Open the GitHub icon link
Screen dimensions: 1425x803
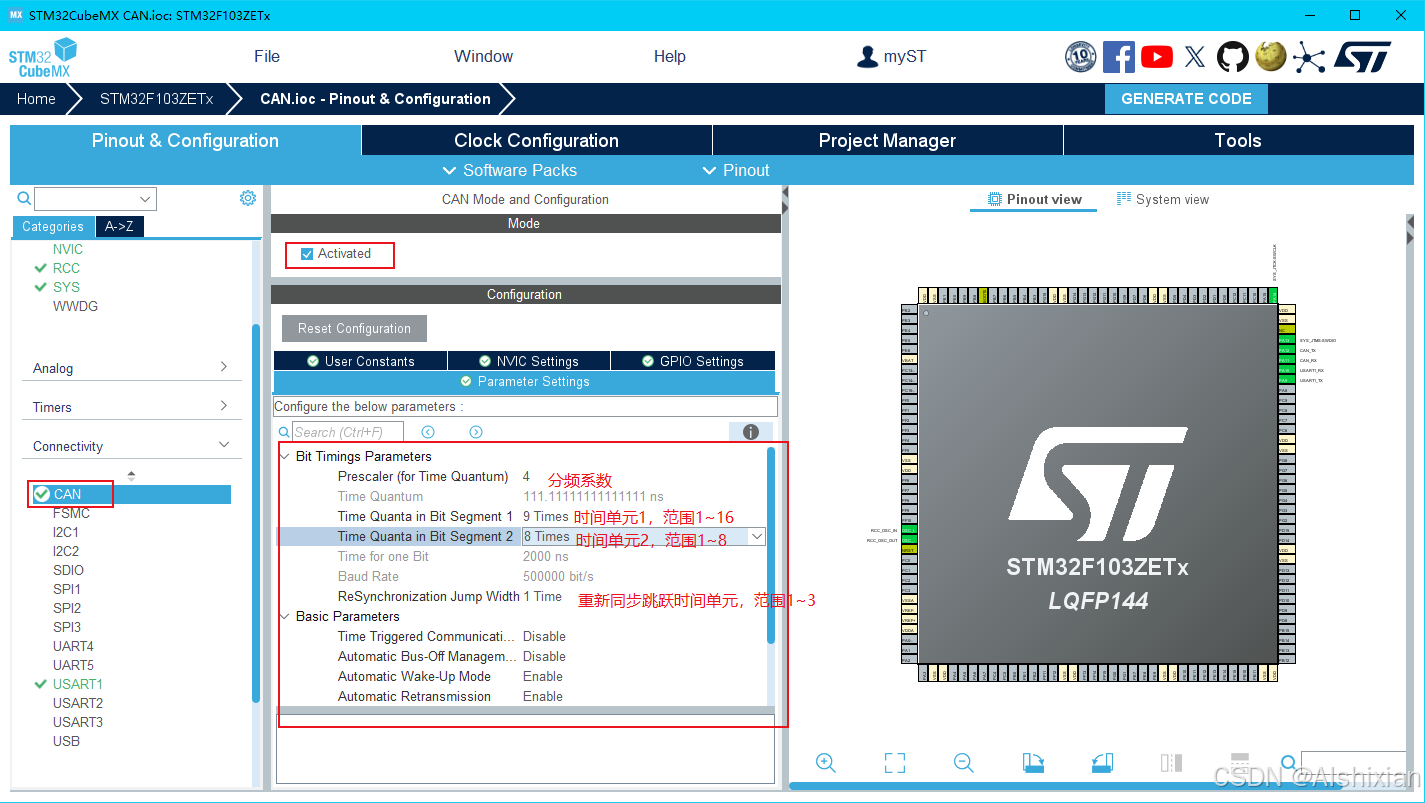pyautogui.click(x=1233, y=57)
